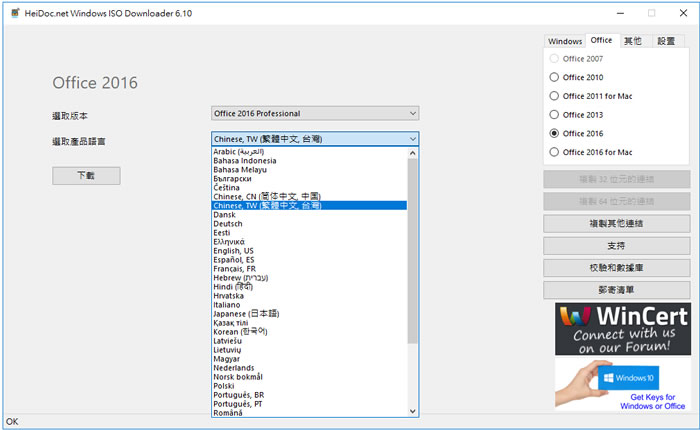Choose Italiano from the list
The width and height of the screenshot is (700, 430).
(309, 305)
